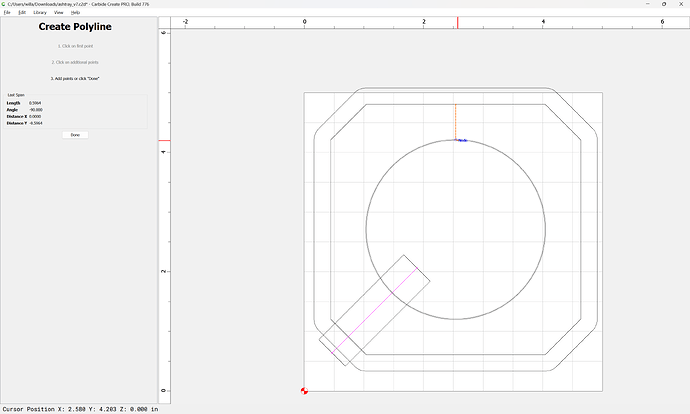Click the red origin marker icon
This screenshot has width=690, height=414.
[304, 391]
